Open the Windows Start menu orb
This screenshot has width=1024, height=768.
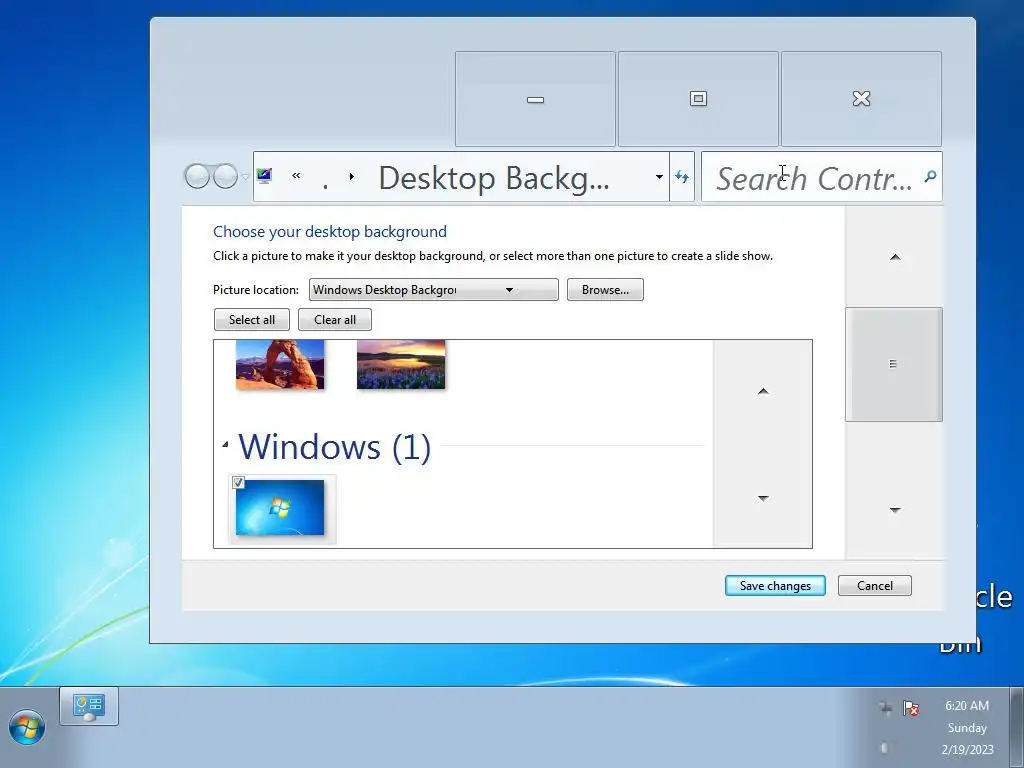click(x=27, y=727)
